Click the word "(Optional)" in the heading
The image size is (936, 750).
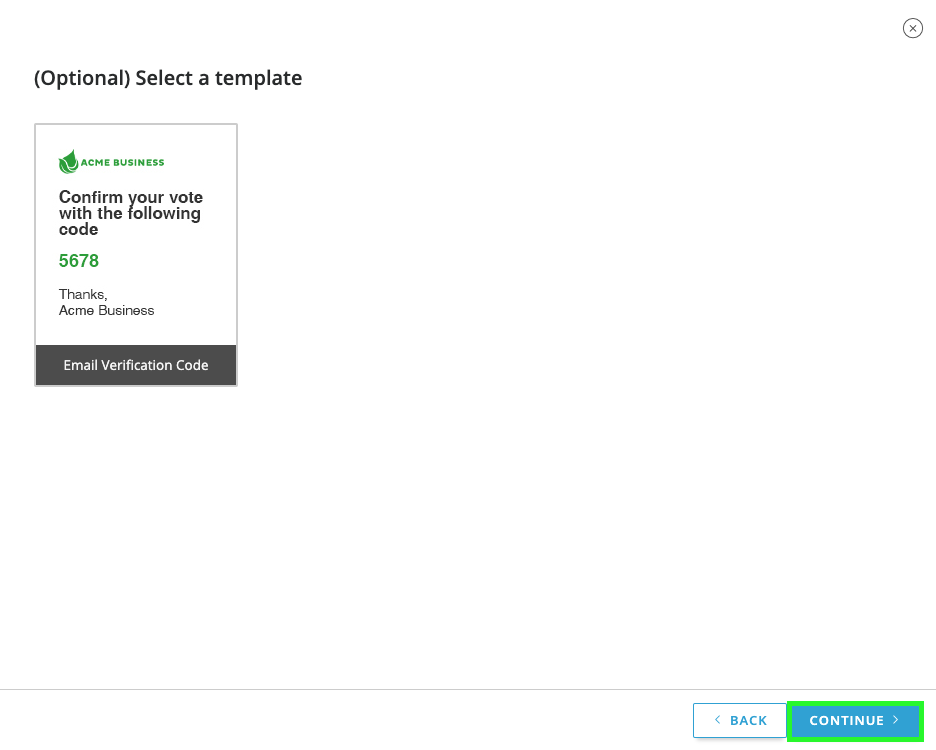click(x=82, y=78)
